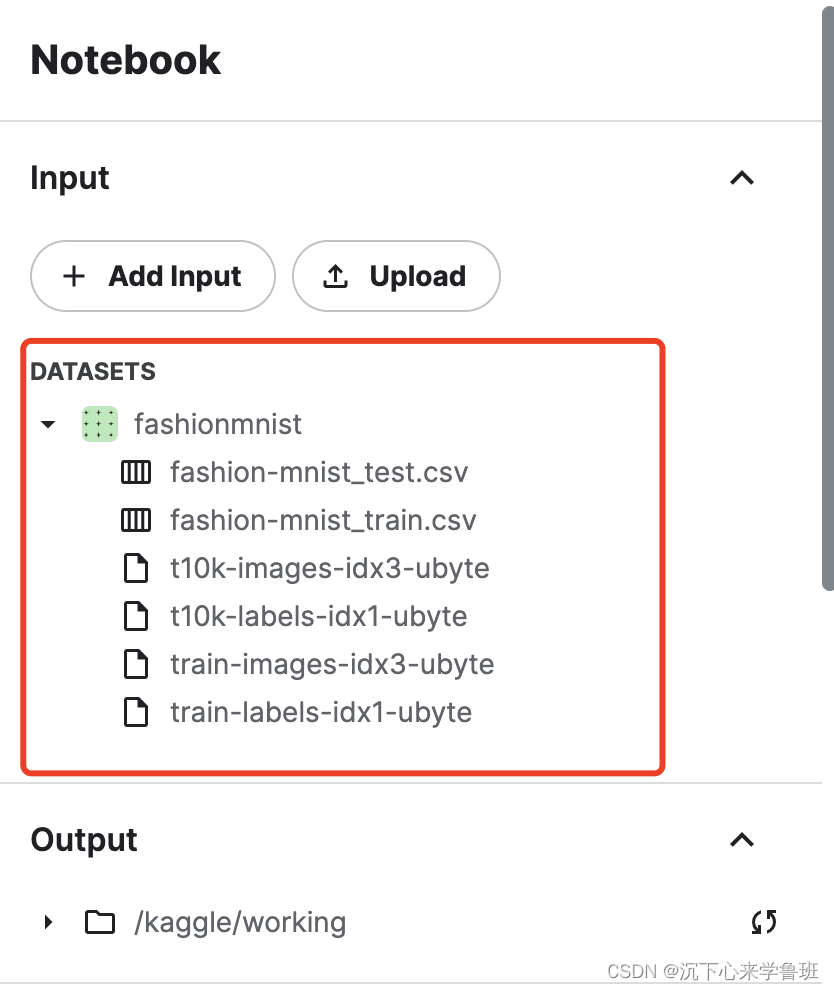
Task: Select the fashionmnist dataset name
Action: pyautogui.click(x=218, y=424)
